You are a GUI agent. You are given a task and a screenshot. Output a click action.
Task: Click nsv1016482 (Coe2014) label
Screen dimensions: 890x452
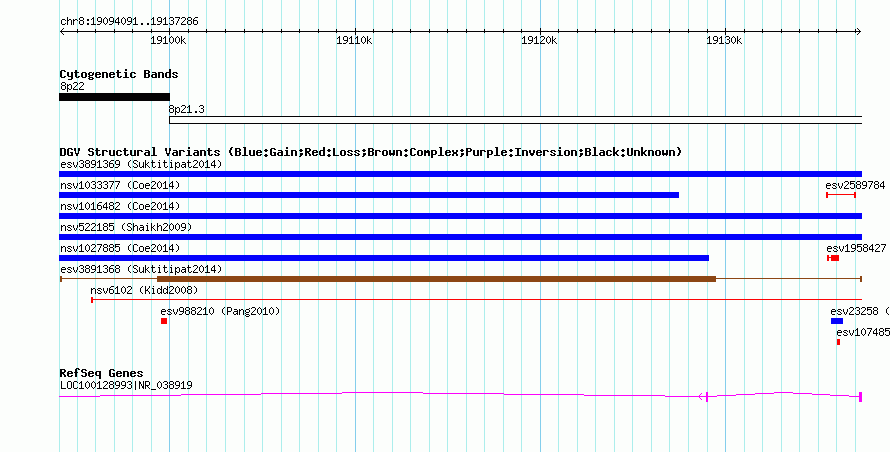(120, 207)
